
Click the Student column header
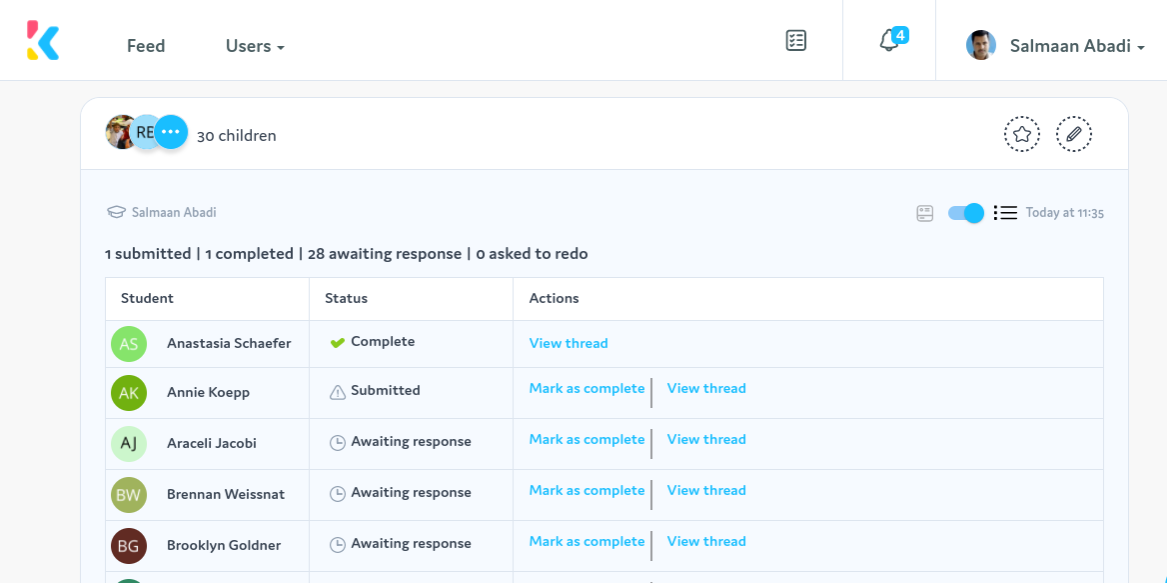pos(147,299)
